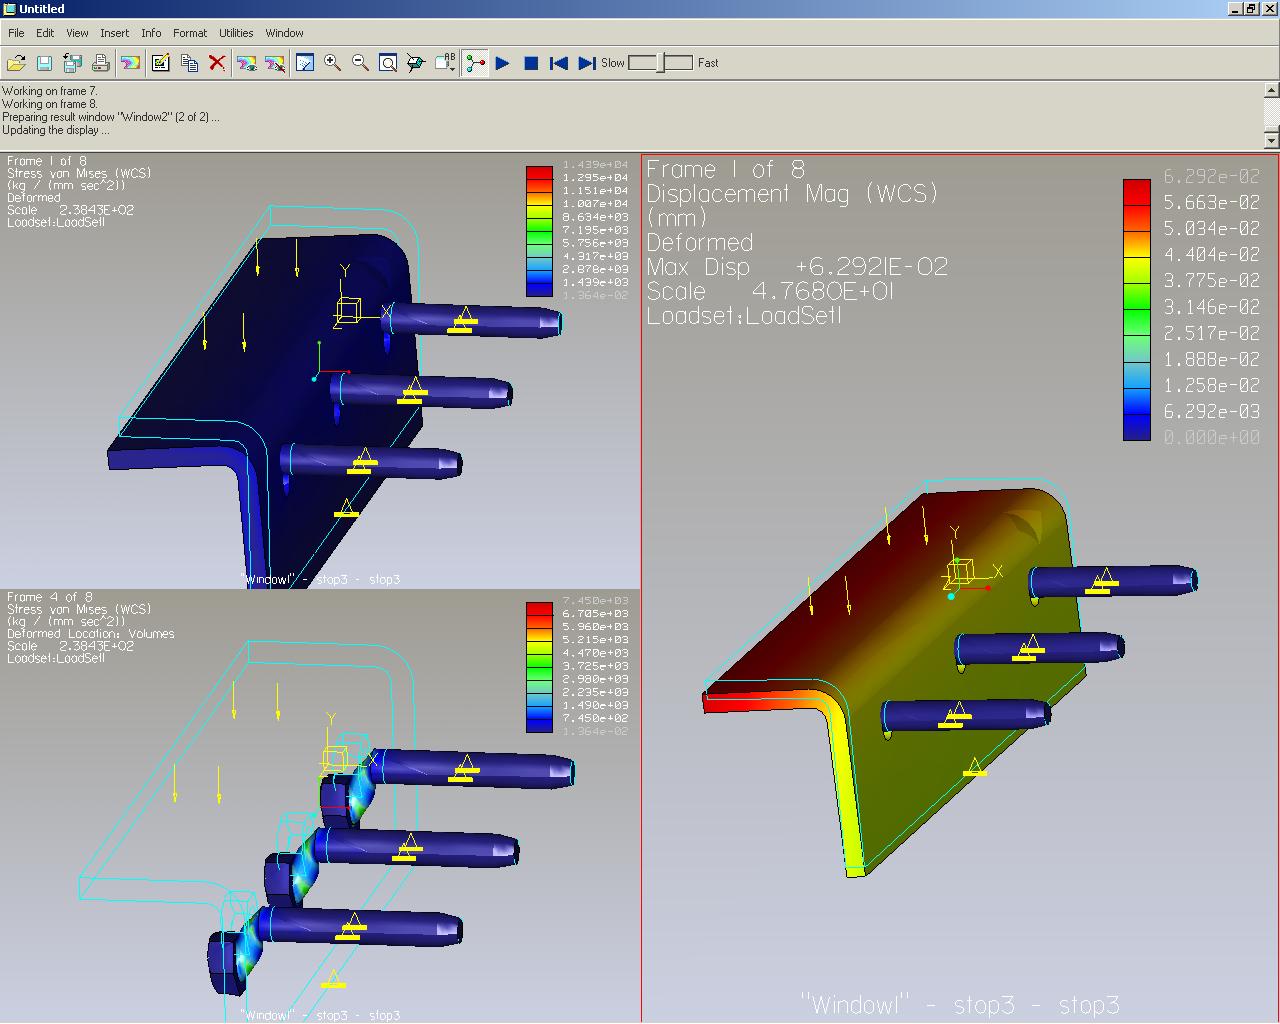This screenshot has height=1024, width=1280.
Task: Click 'Max Disp +6.2921E-02' text
Action: click(797, 267)
